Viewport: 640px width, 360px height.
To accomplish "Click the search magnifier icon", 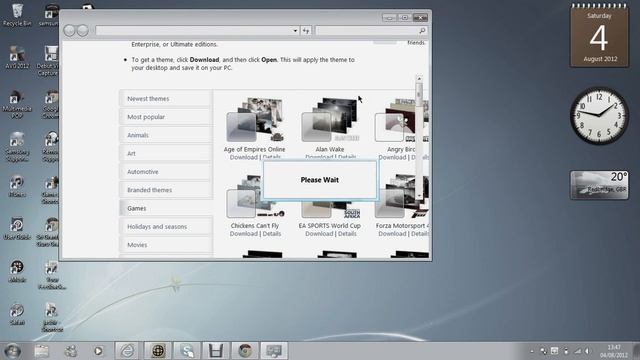I will pyautogui.click(x=422, y=31).
